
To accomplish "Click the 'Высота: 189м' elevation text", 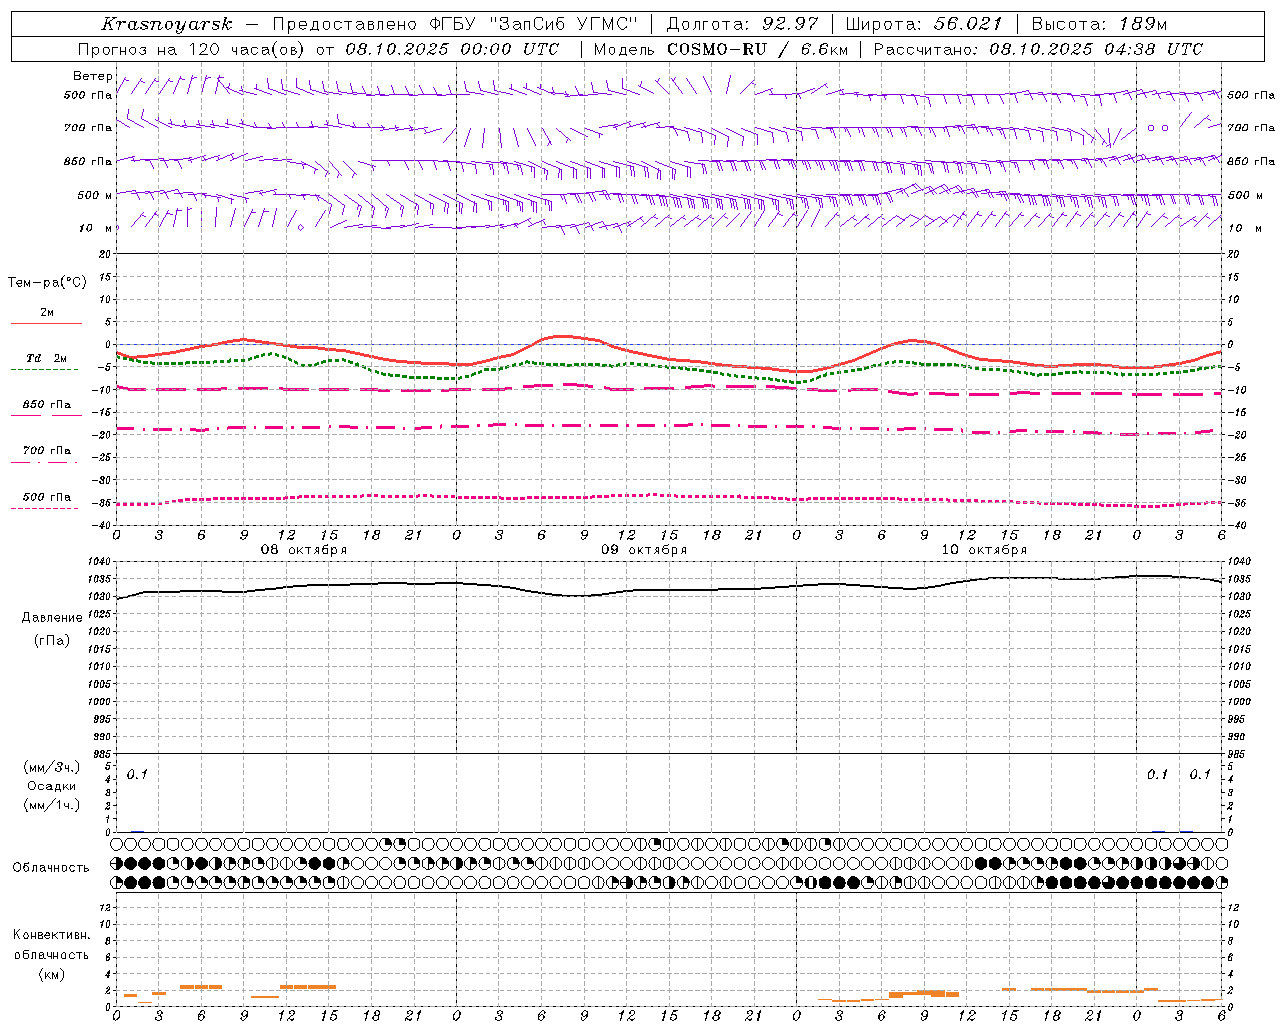I will (1099, 24).
